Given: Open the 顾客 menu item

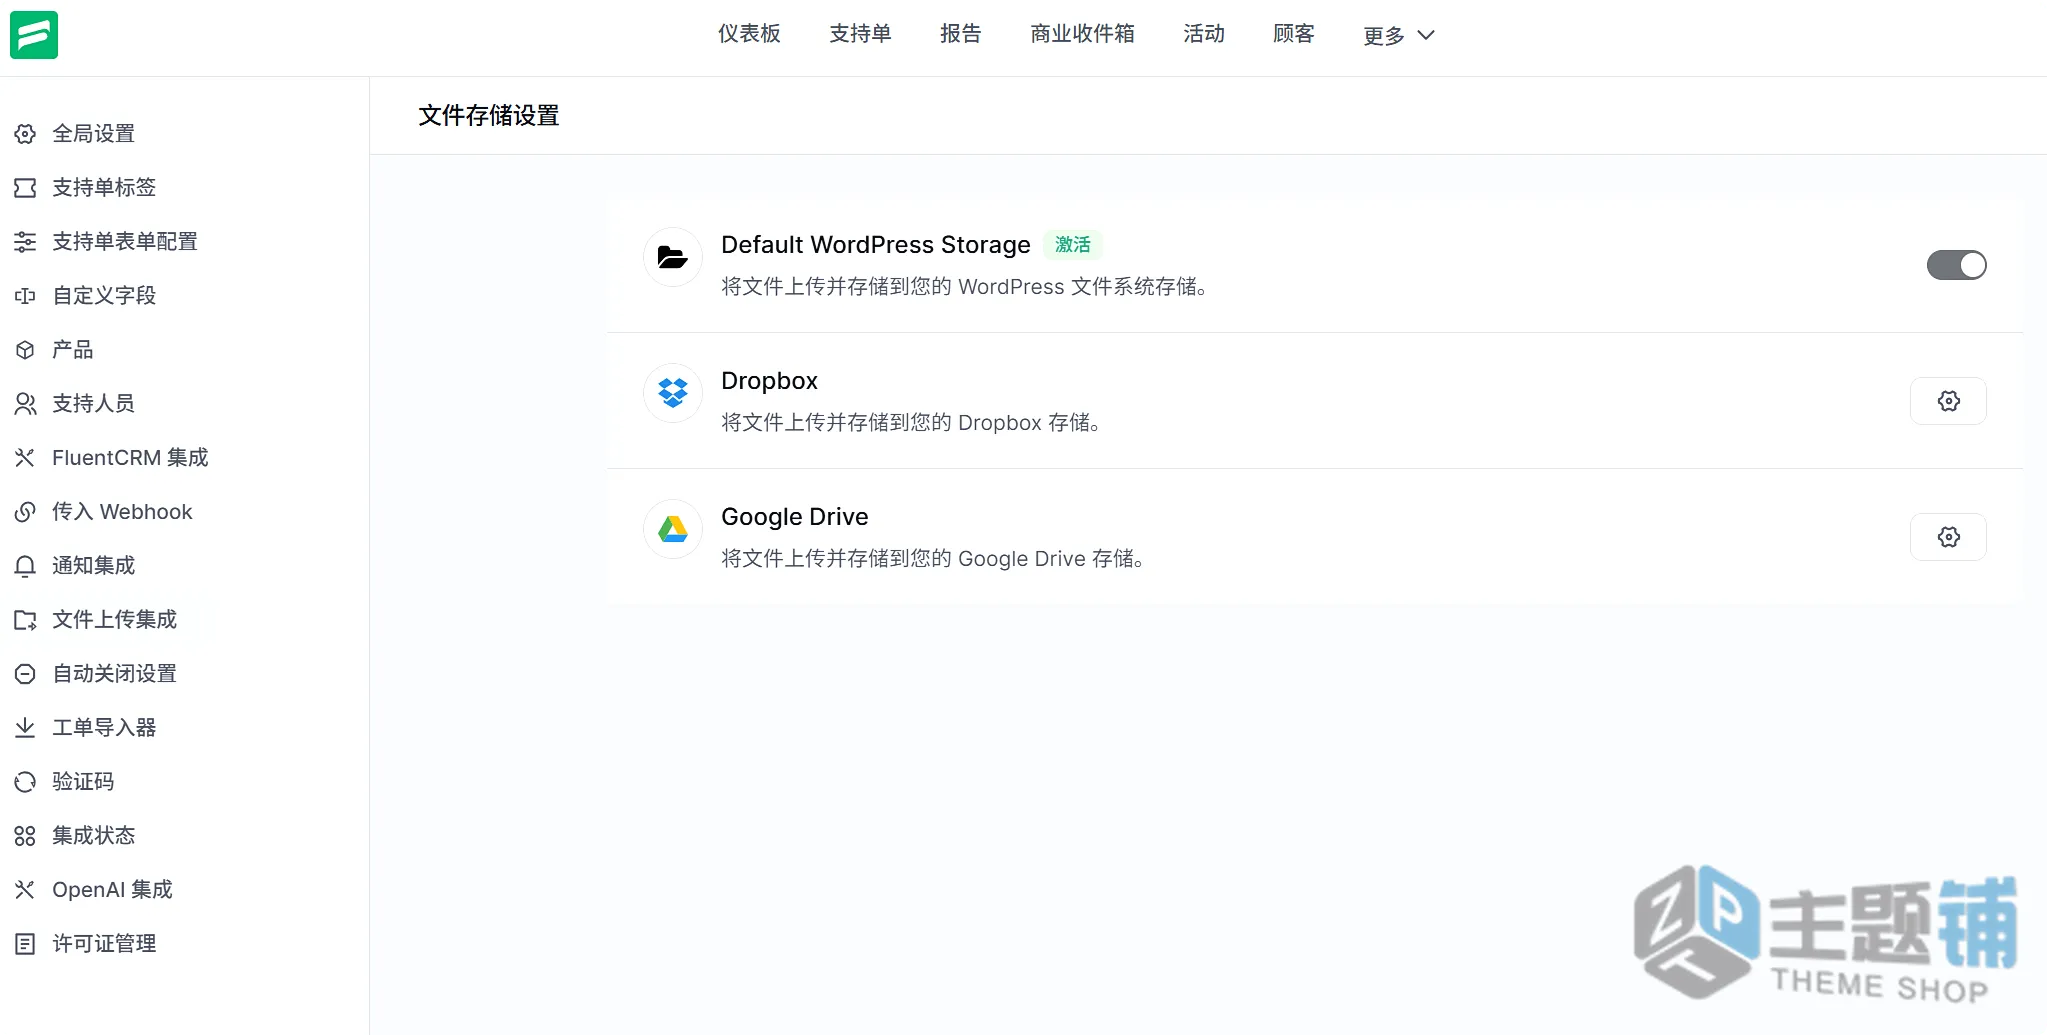Looking at the screenshot, I should (x=1293, y=34).
